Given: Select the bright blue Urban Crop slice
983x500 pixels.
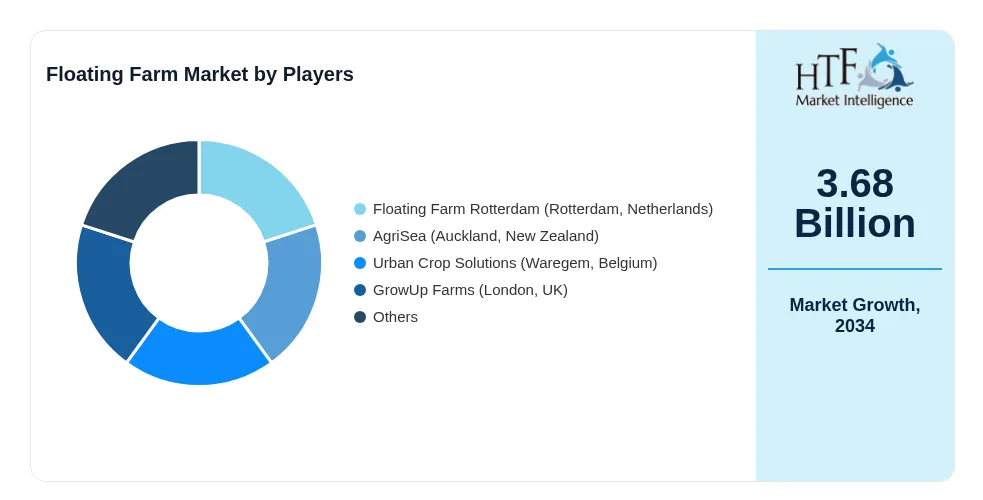Looking at the screenshot, I should tap(199, 357).
